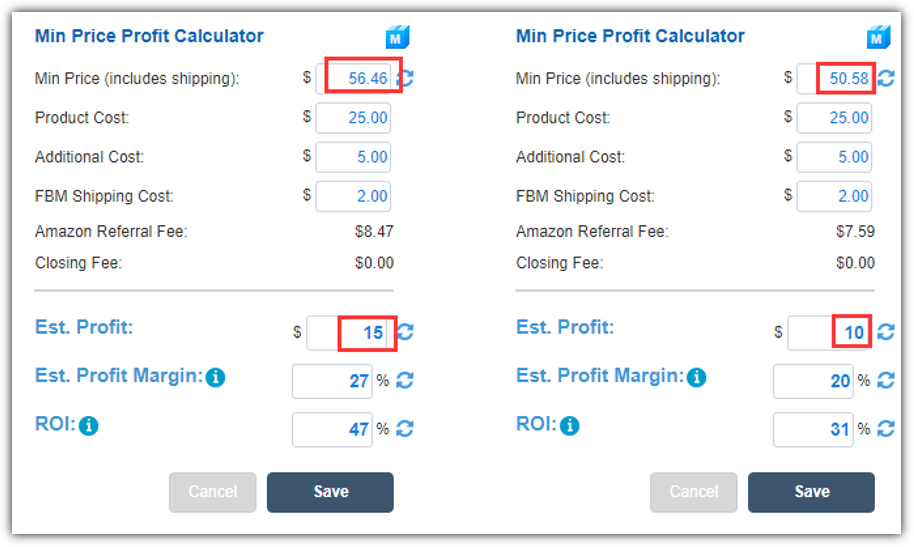Select the Product Cost field in left calculator
Image resolution: width=914 pixels, height=547 pixels.
pyautogui.click(x=353, y=118)
